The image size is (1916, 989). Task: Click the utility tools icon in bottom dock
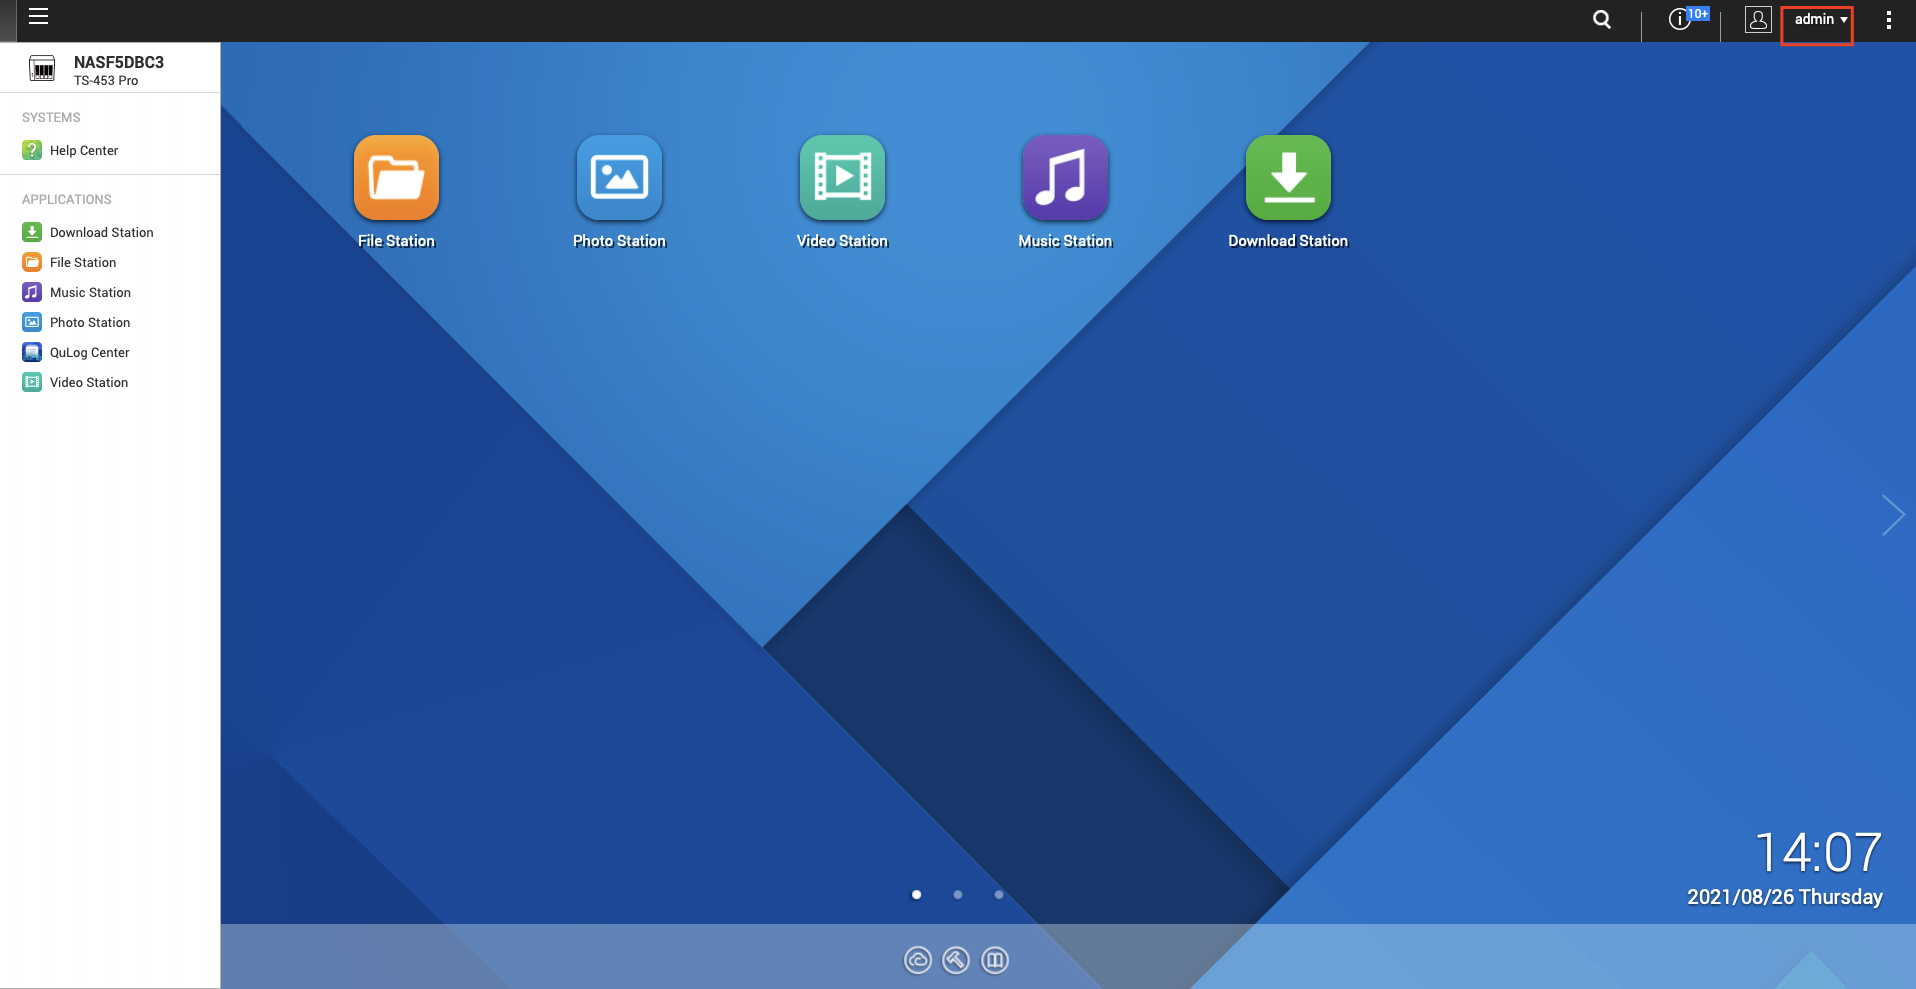(x=956, y=960)
